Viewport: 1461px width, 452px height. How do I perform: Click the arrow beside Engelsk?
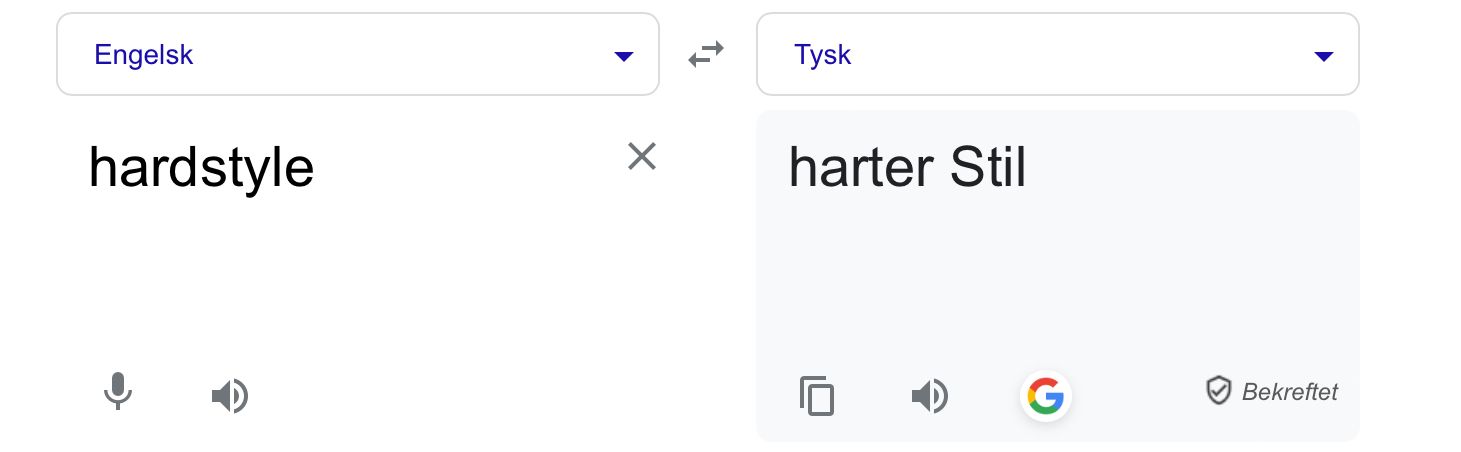pos(624,56)
